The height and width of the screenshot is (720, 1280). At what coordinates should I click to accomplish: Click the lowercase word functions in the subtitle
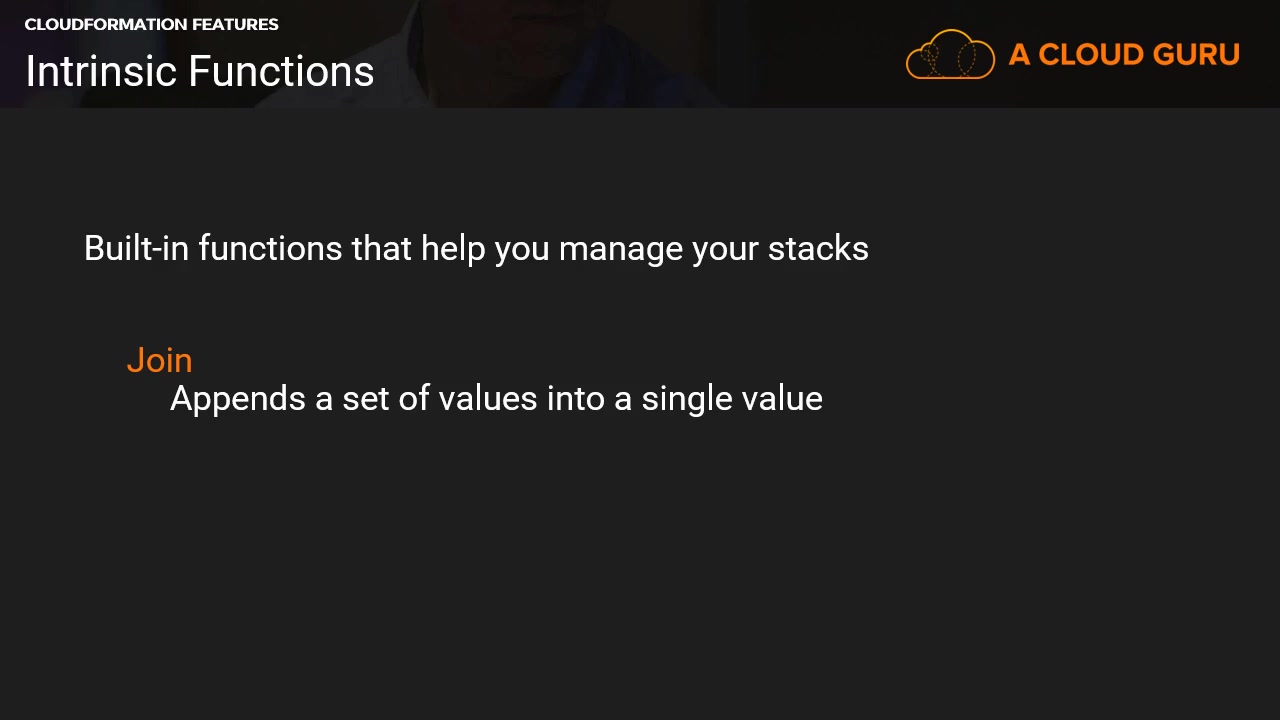270,248
